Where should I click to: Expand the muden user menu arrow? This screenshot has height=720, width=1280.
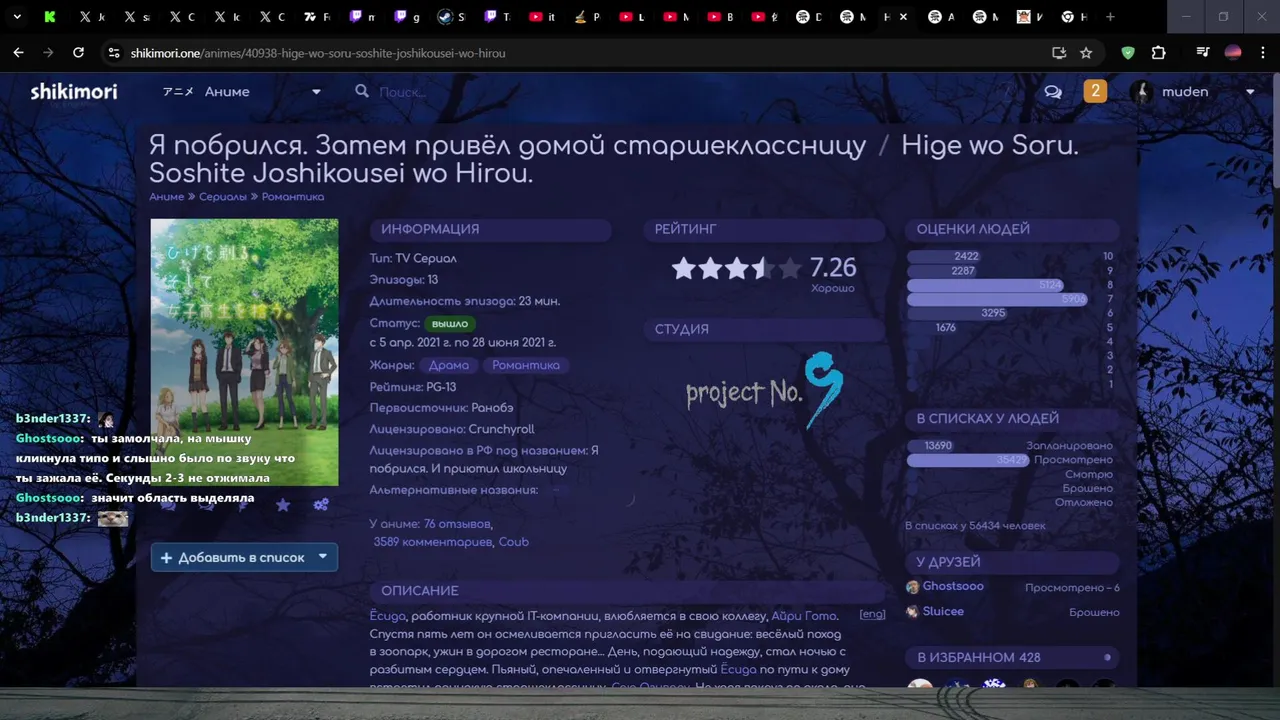(1250, 92)
